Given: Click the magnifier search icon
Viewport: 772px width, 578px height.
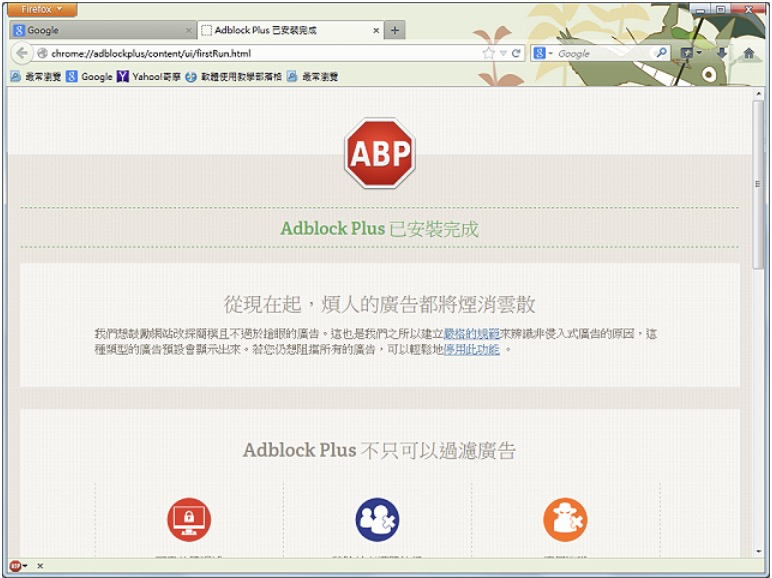Looking at the screenshot, I should [662, 53].
